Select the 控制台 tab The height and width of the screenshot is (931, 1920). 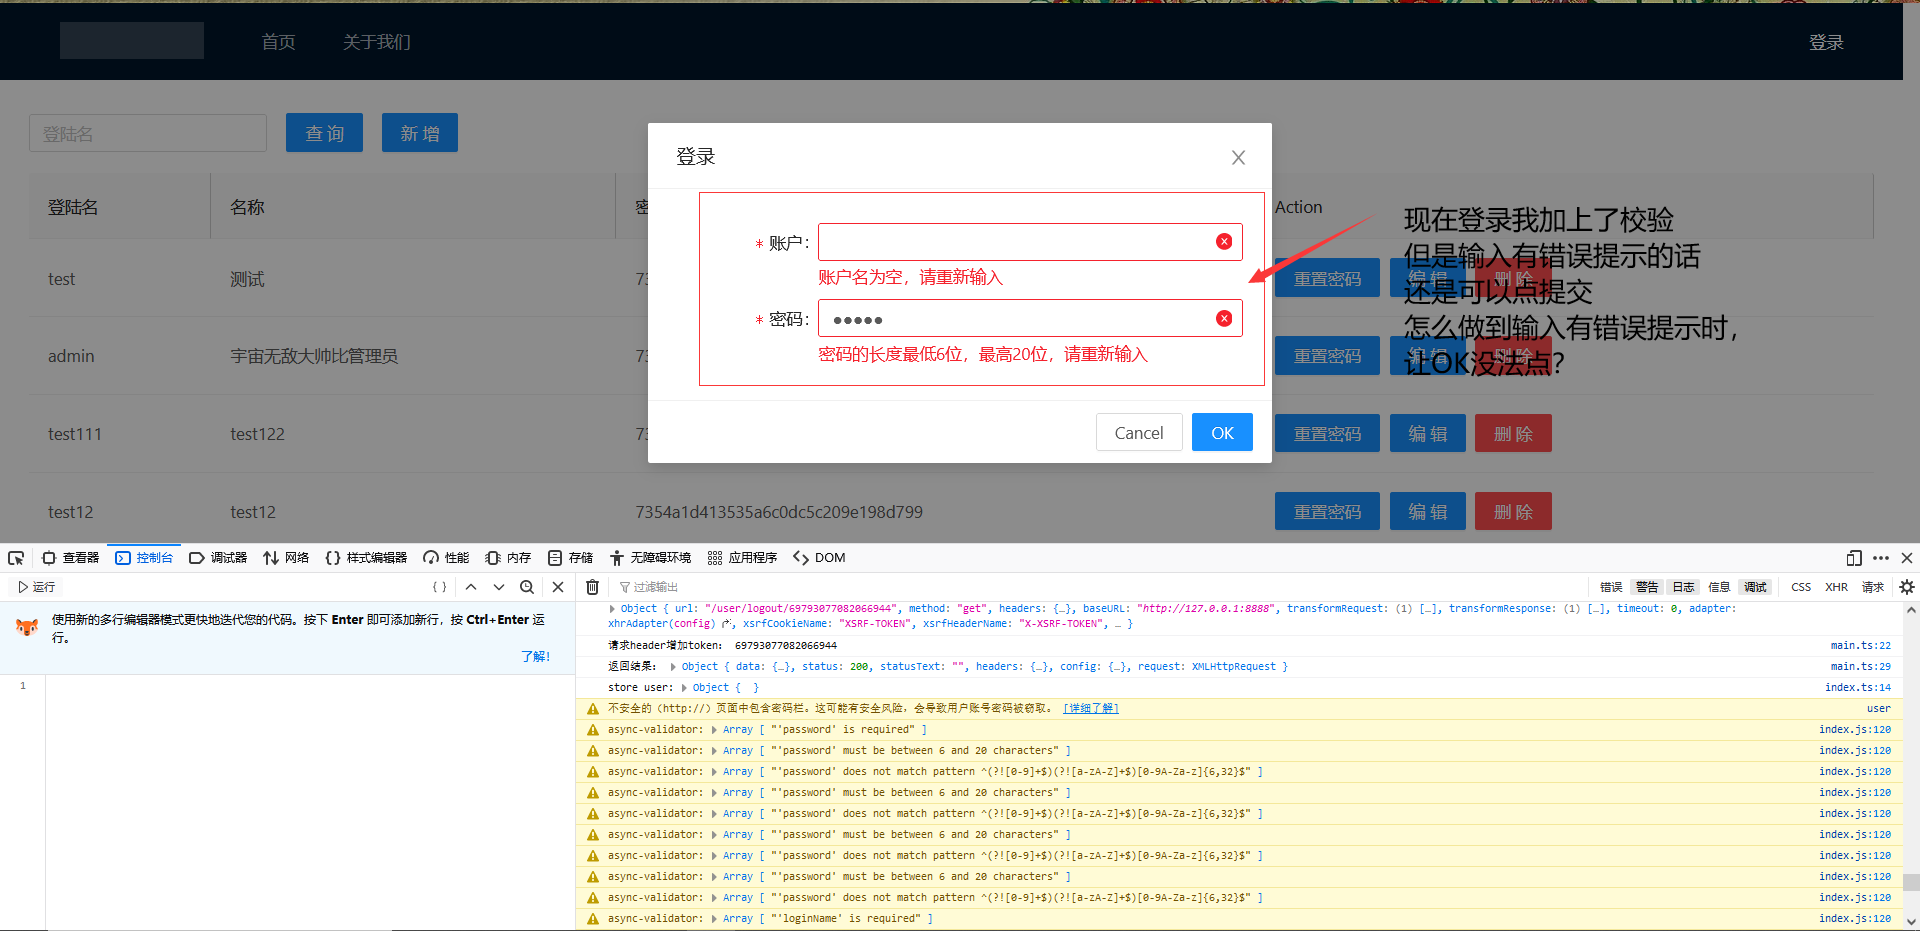pyautogui.click(x=145, y=558)
